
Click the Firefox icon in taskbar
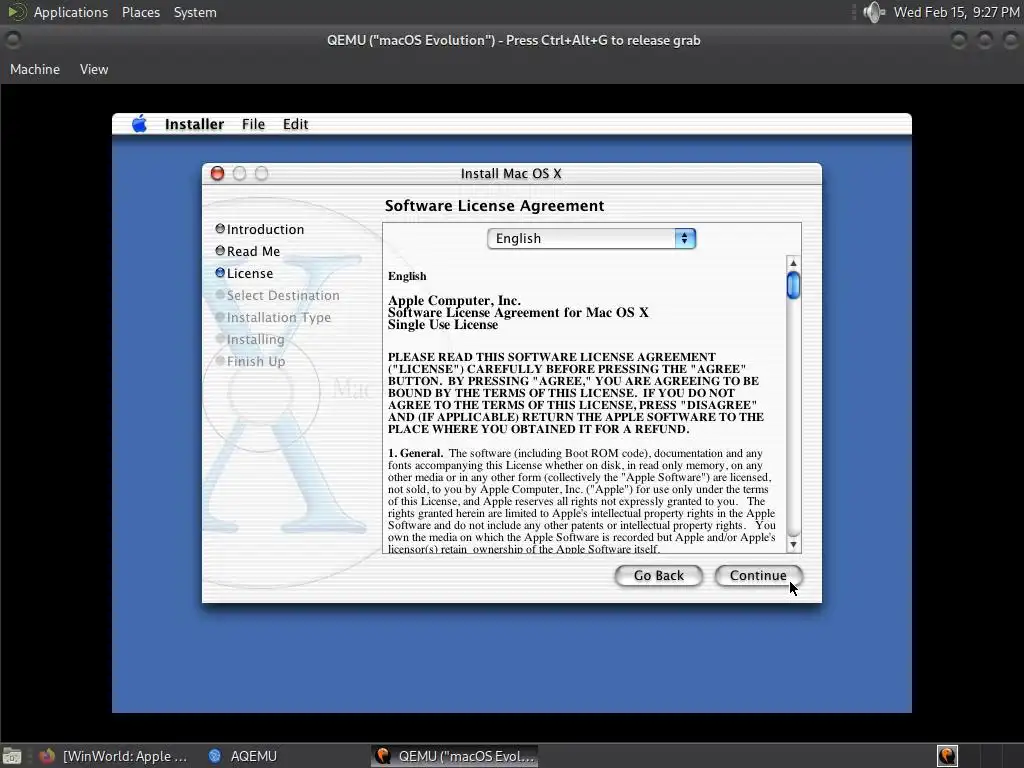[x=47, y=756]
